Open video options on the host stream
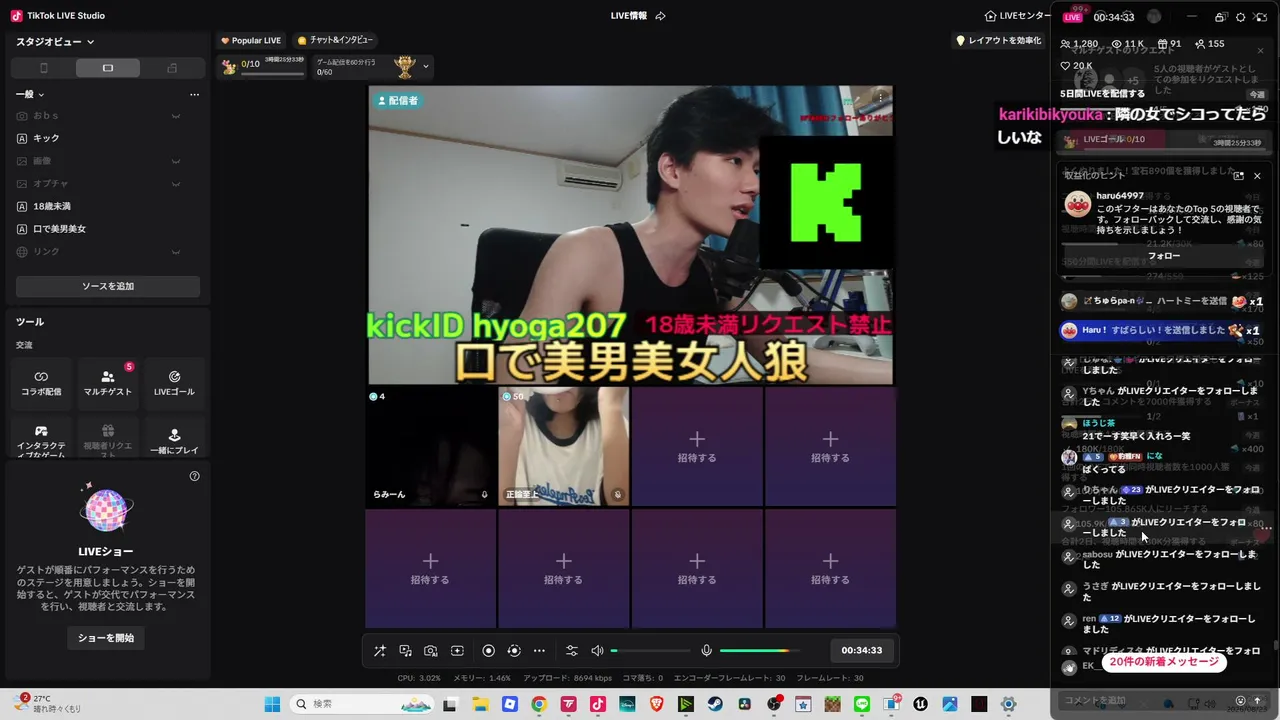The image size is (1280, 720). coord(880,98)
